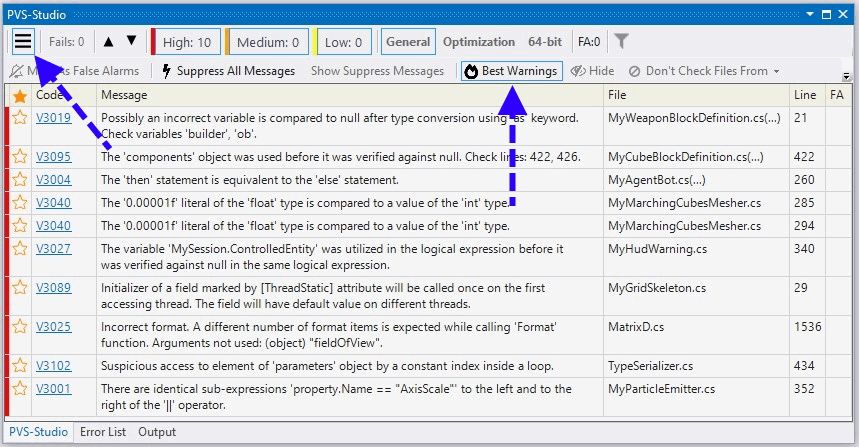This screenshot has width=859, height=447.
Task: Click Suppress All Messages
Action: (x=228, y=71)
